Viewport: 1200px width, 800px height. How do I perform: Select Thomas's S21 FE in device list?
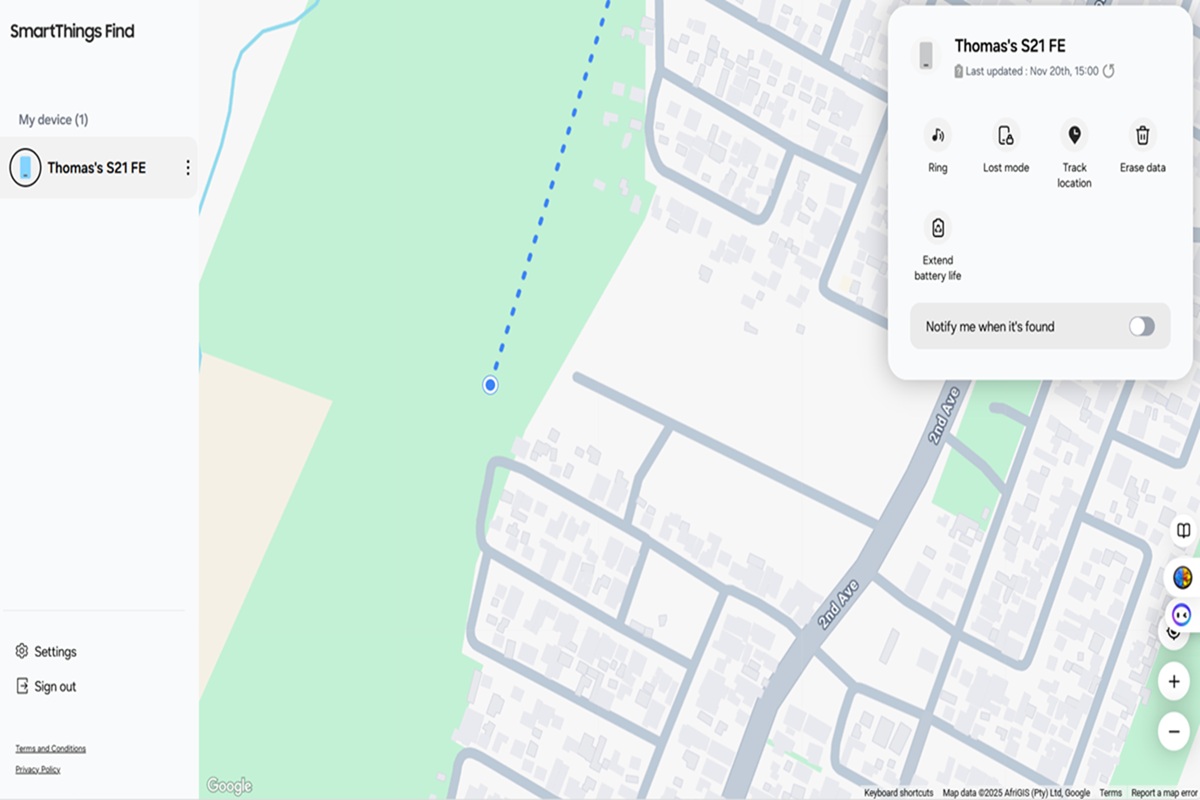(98, 168)
